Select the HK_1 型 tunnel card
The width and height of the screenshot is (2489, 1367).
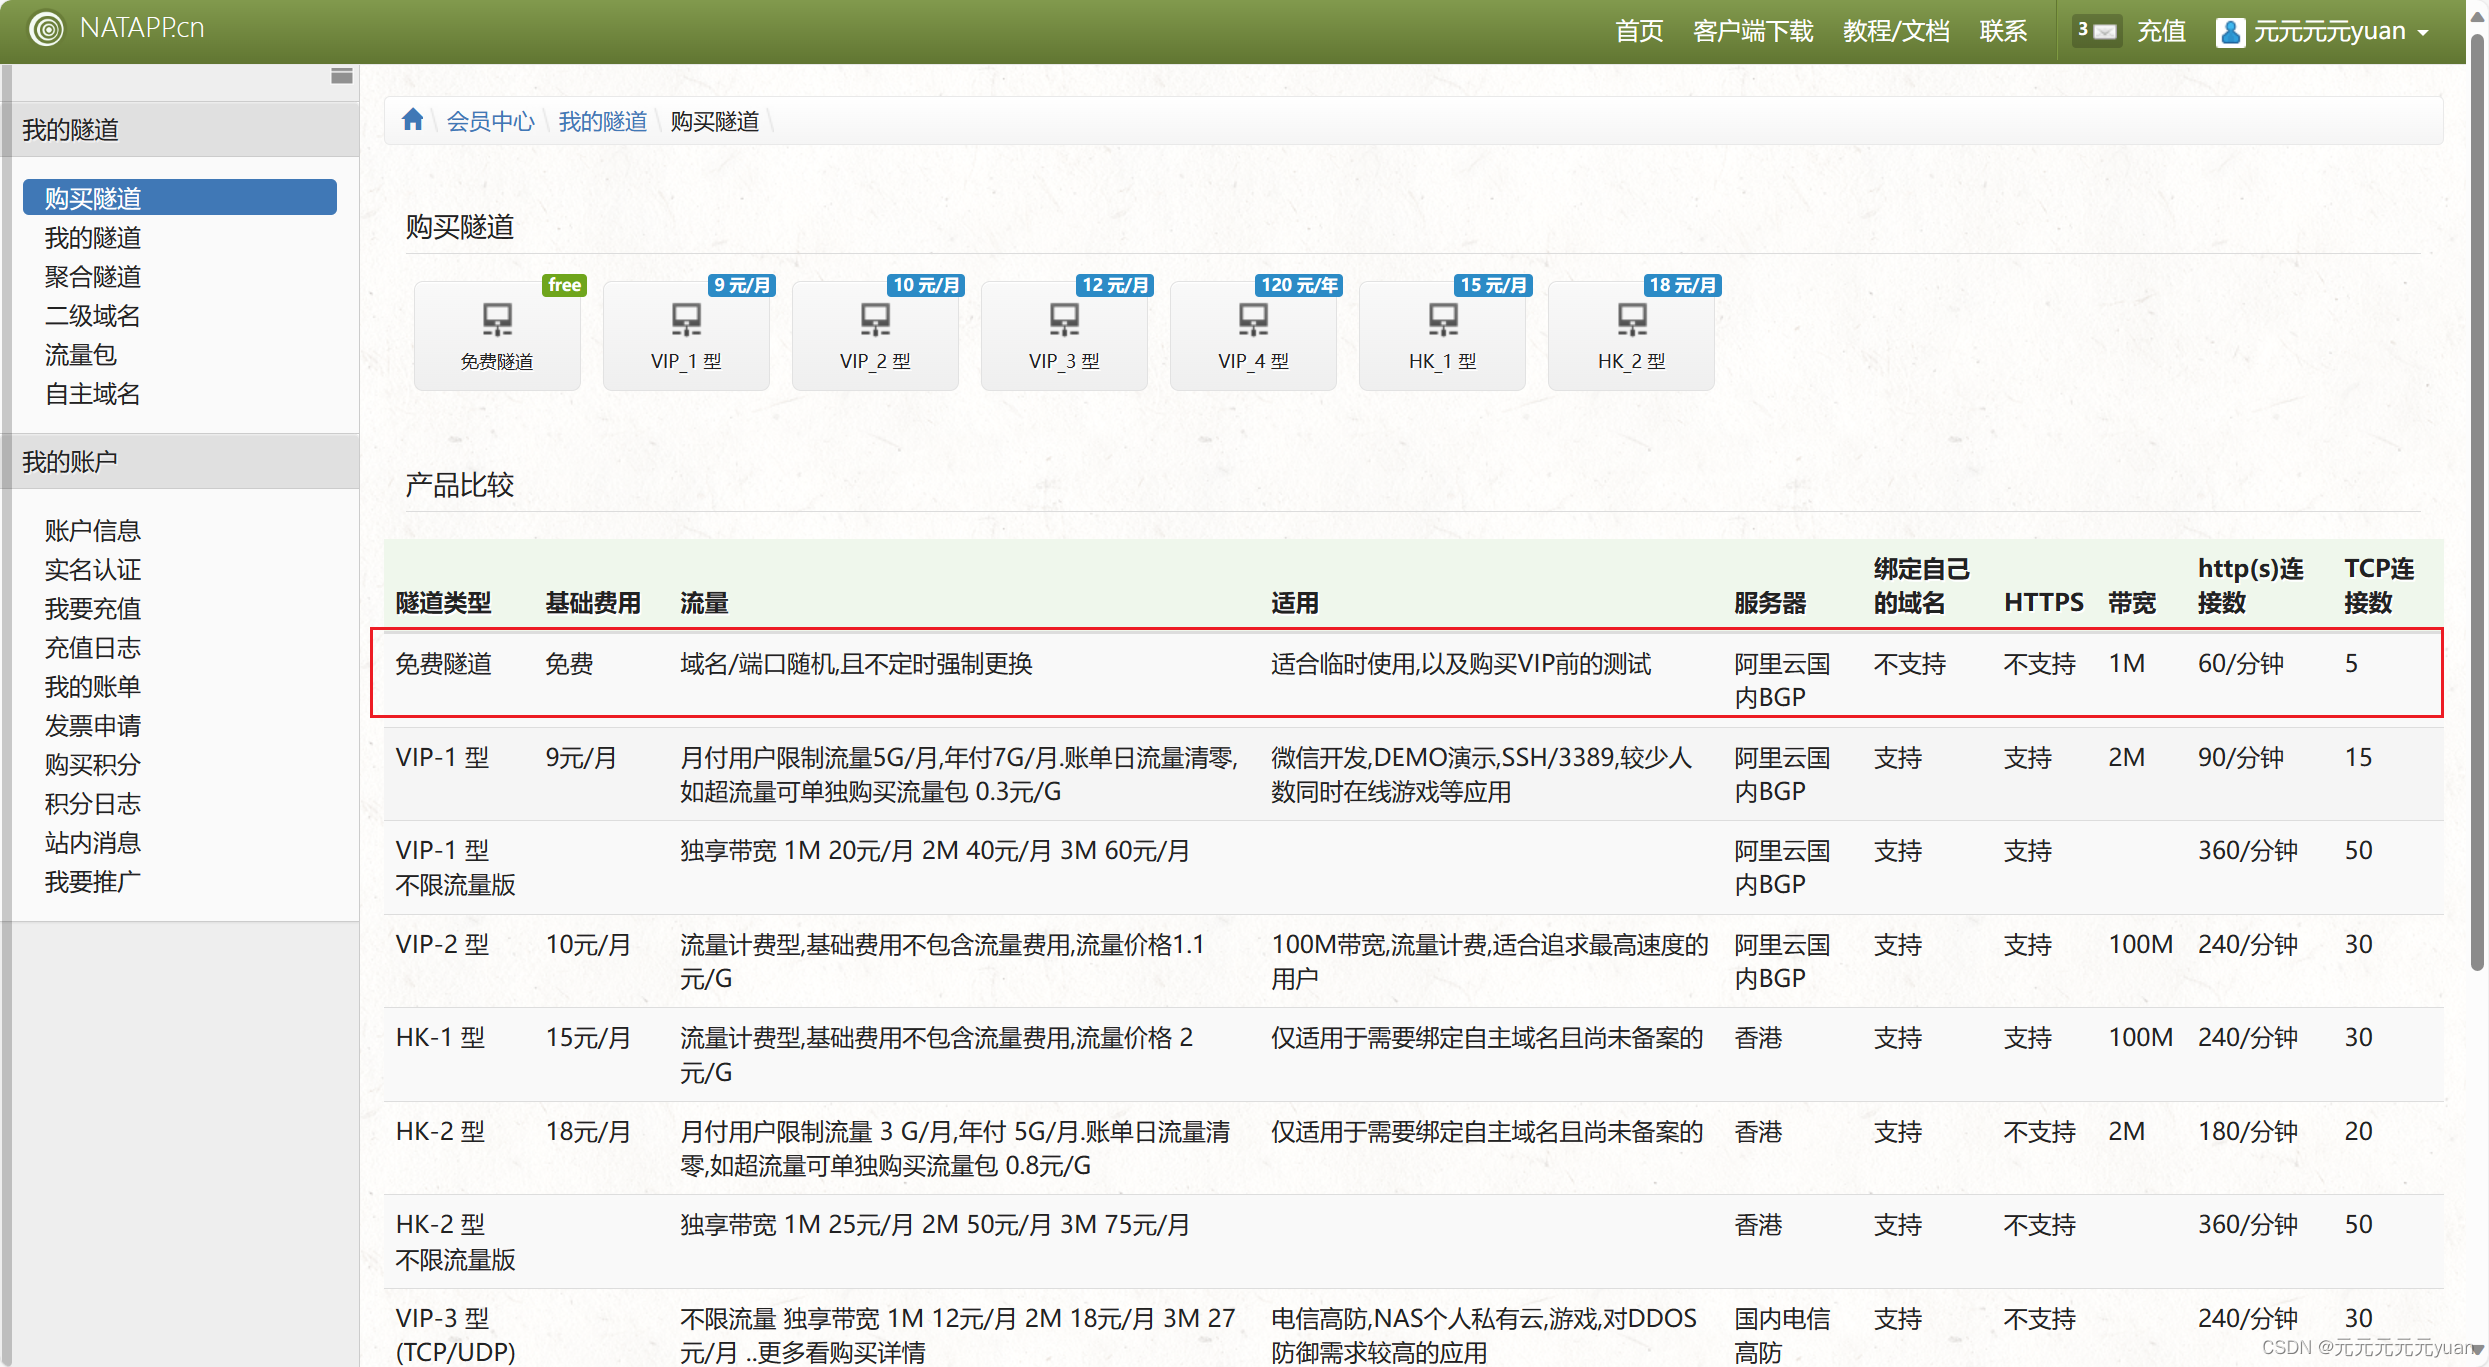coord(1442,335)
